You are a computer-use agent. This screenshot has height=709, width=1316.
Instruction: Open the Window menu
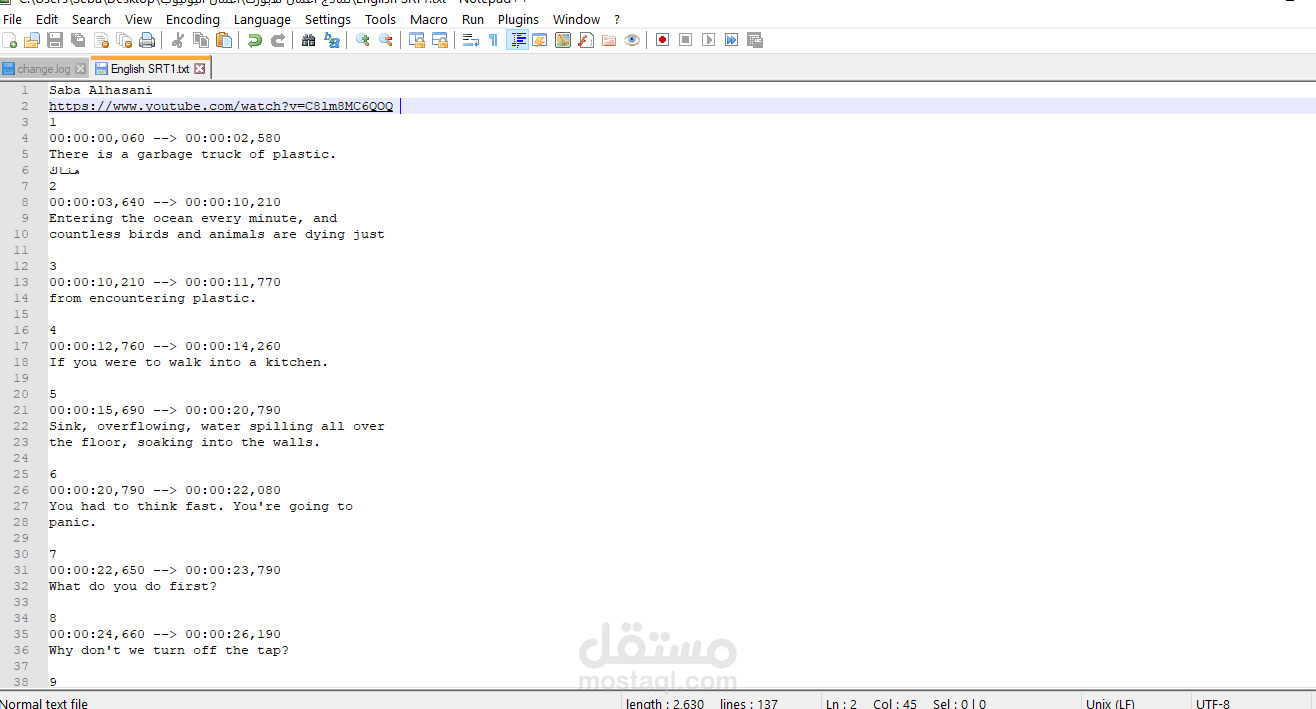[577, 19]
